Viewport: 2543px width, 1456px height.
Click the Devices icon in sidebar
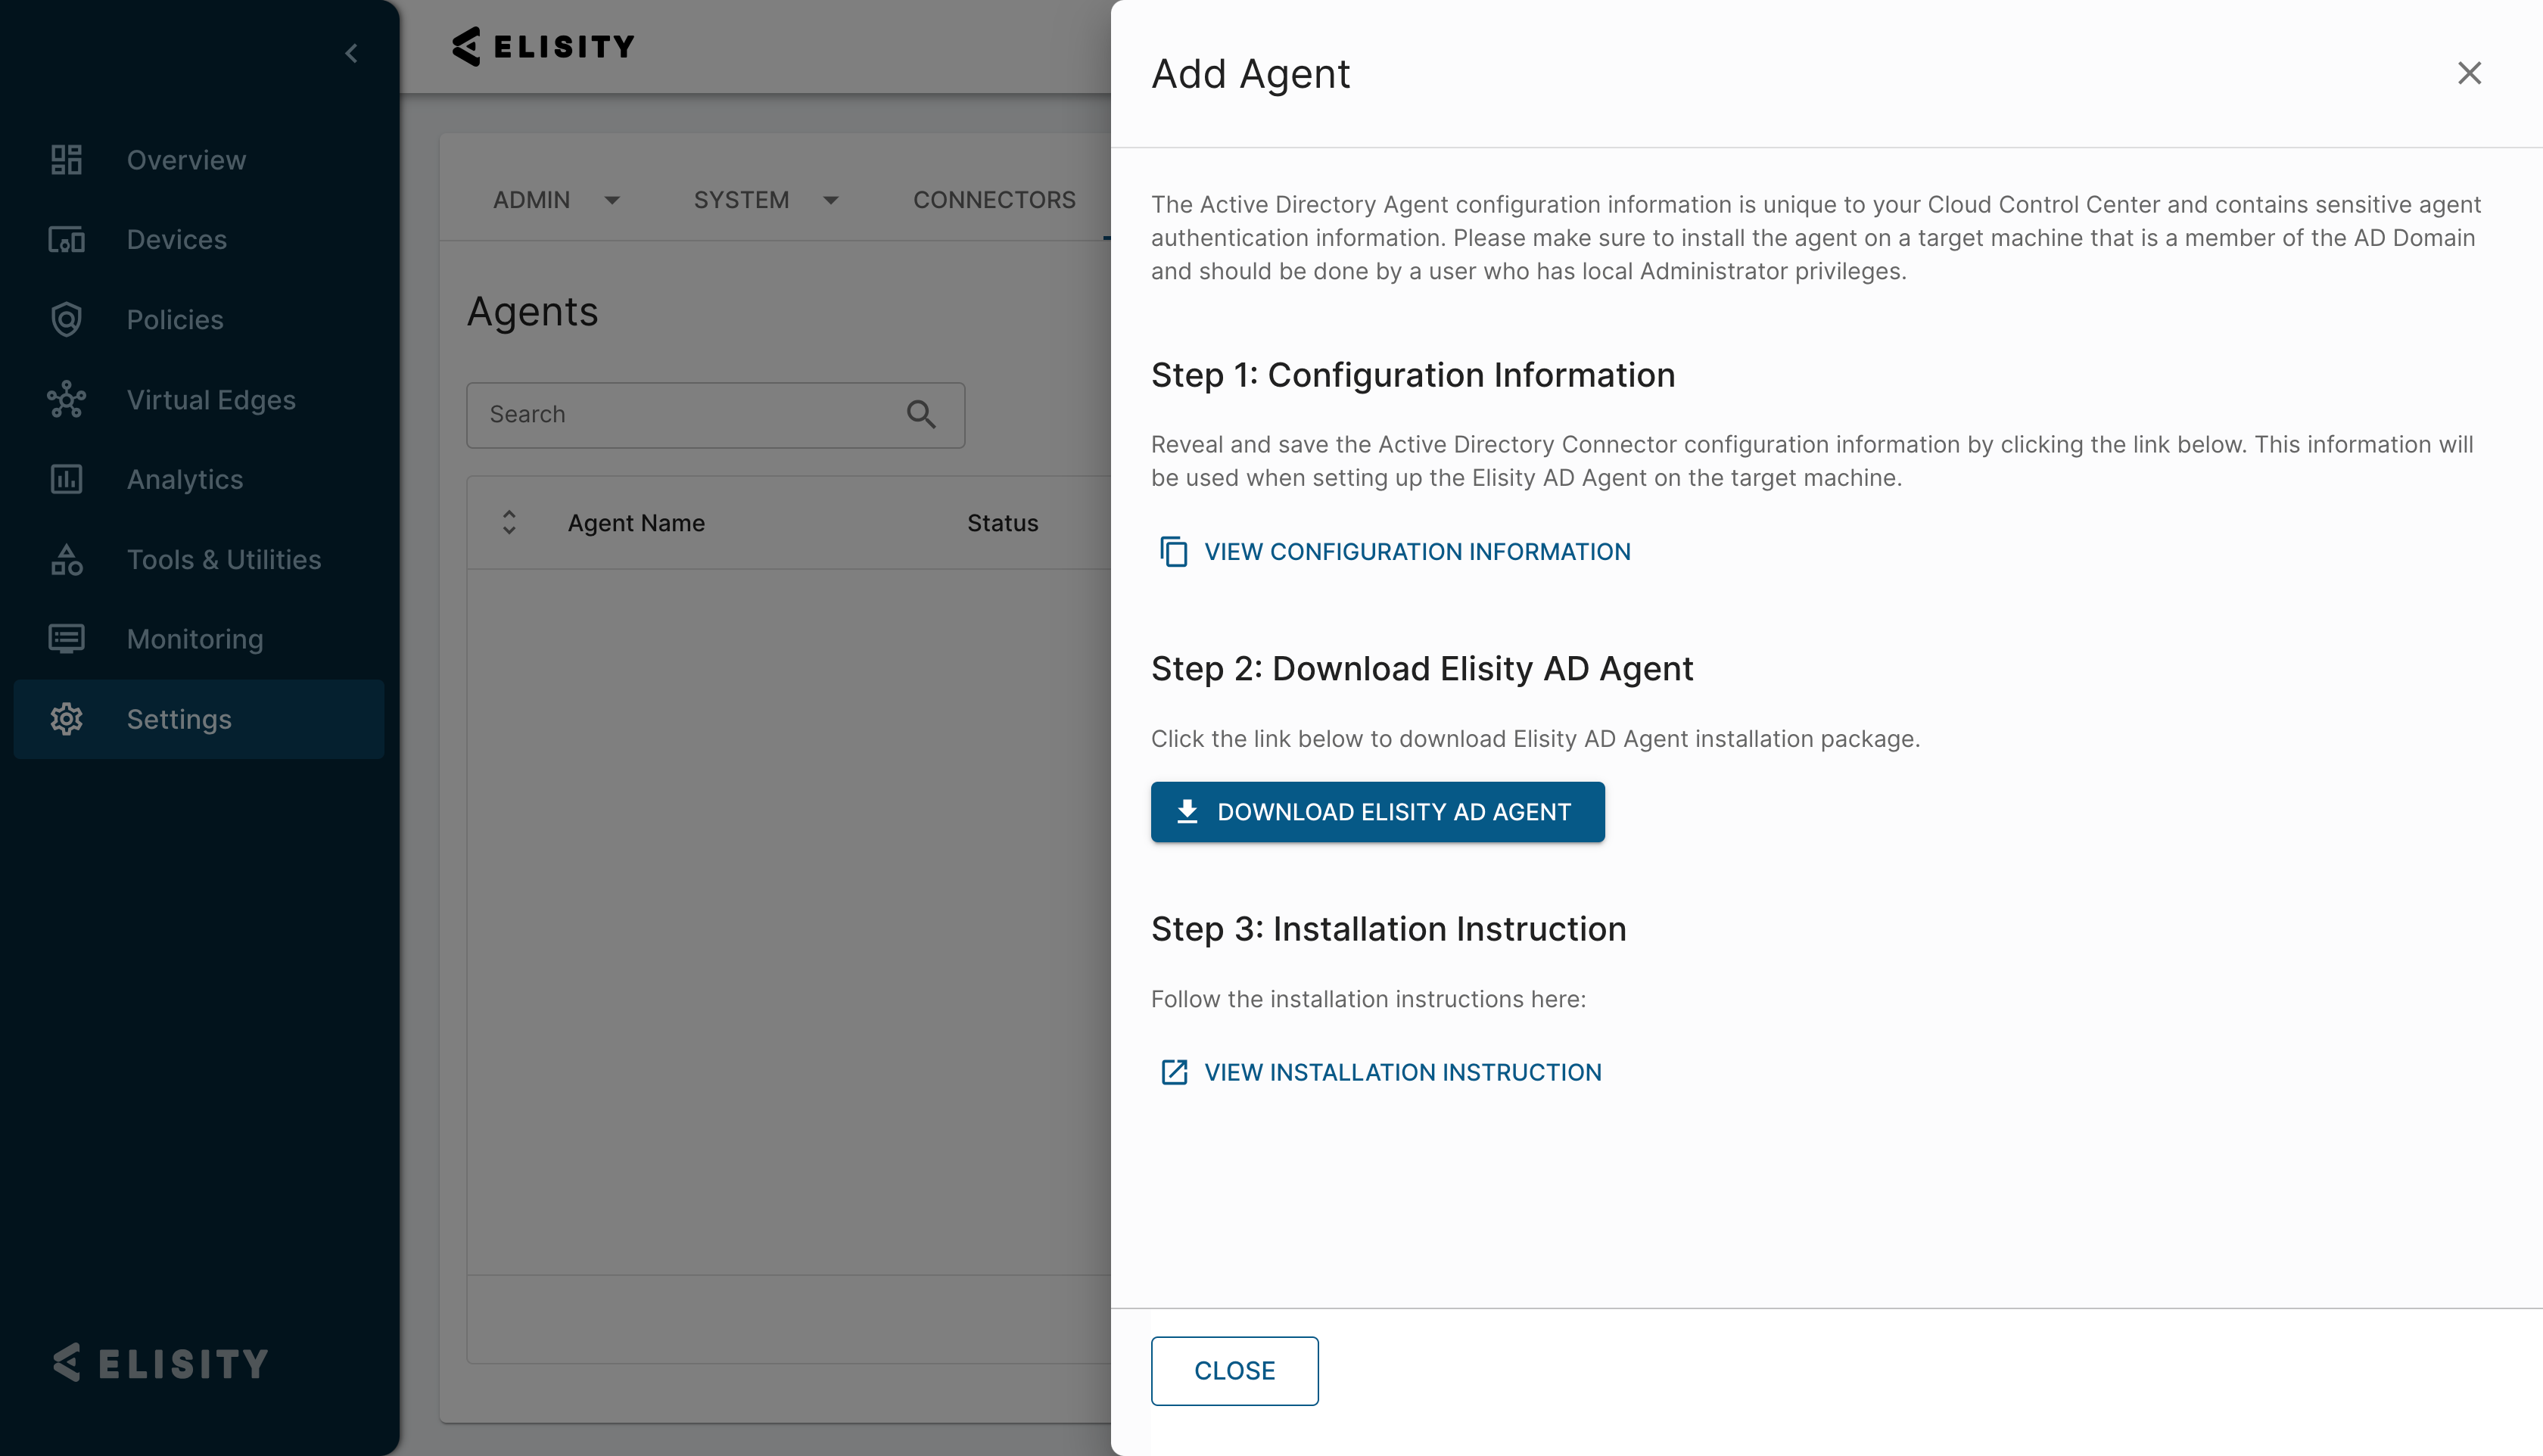pyautogui.click(x=66, y=240)
